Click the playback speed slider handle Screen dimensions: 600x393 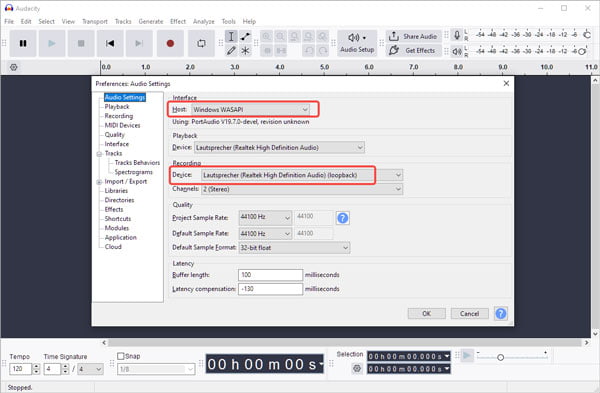(x=500, y=357)
